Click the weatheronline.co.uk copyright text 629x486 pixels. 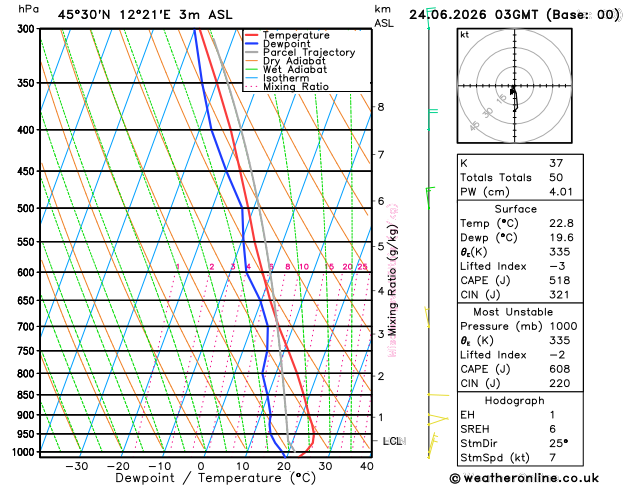point(524,478)
